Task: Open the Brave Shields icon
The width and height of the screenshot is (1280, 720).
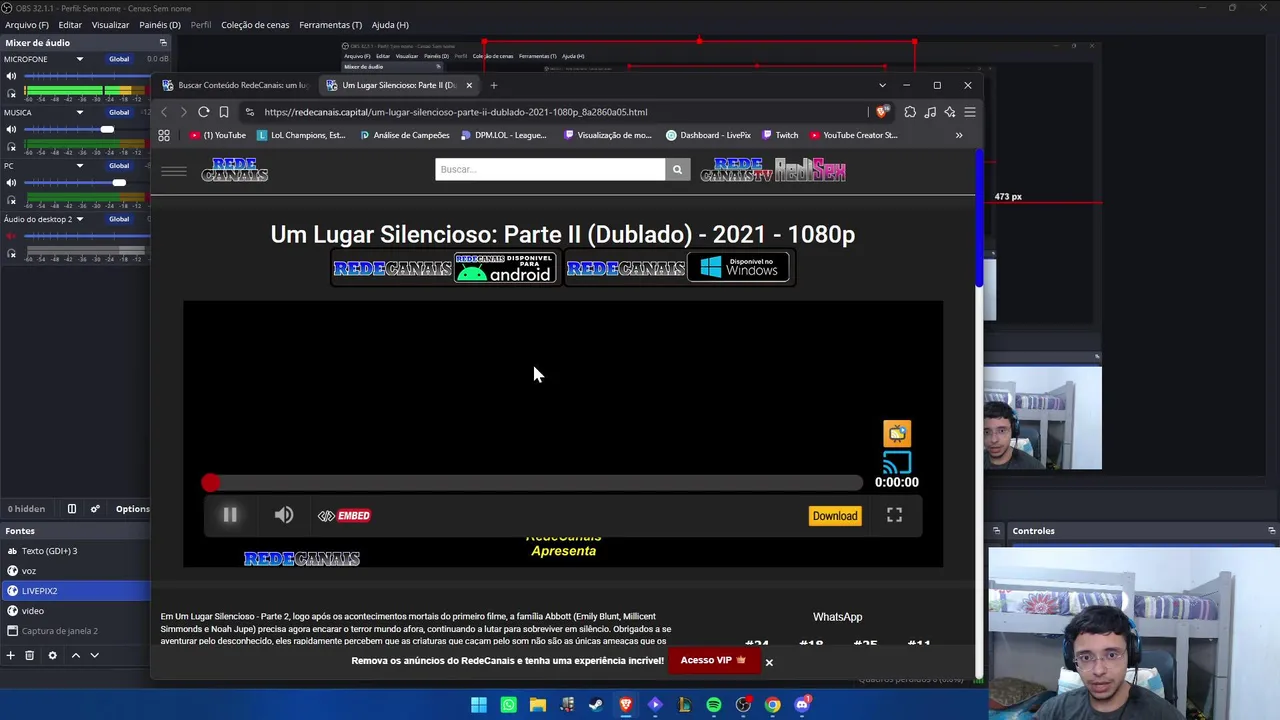Action: pos(882,112)
